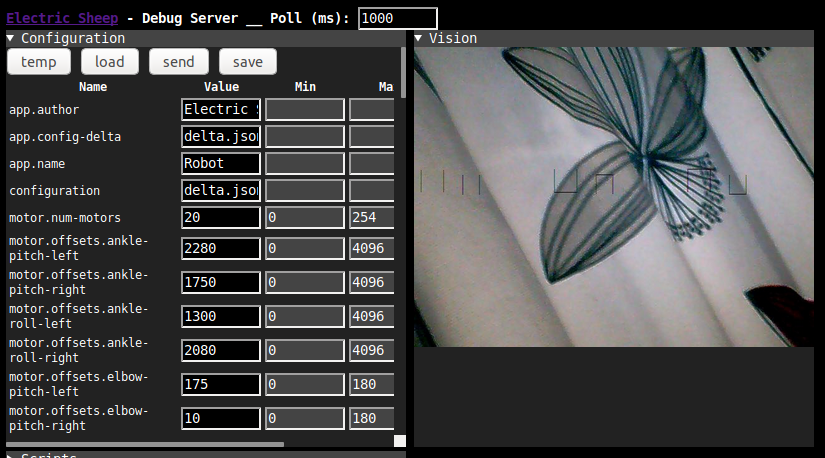The width and height of the screenshot is (825, 458).
Task: Click the Min field of app.name
Action: coord(305,163)
